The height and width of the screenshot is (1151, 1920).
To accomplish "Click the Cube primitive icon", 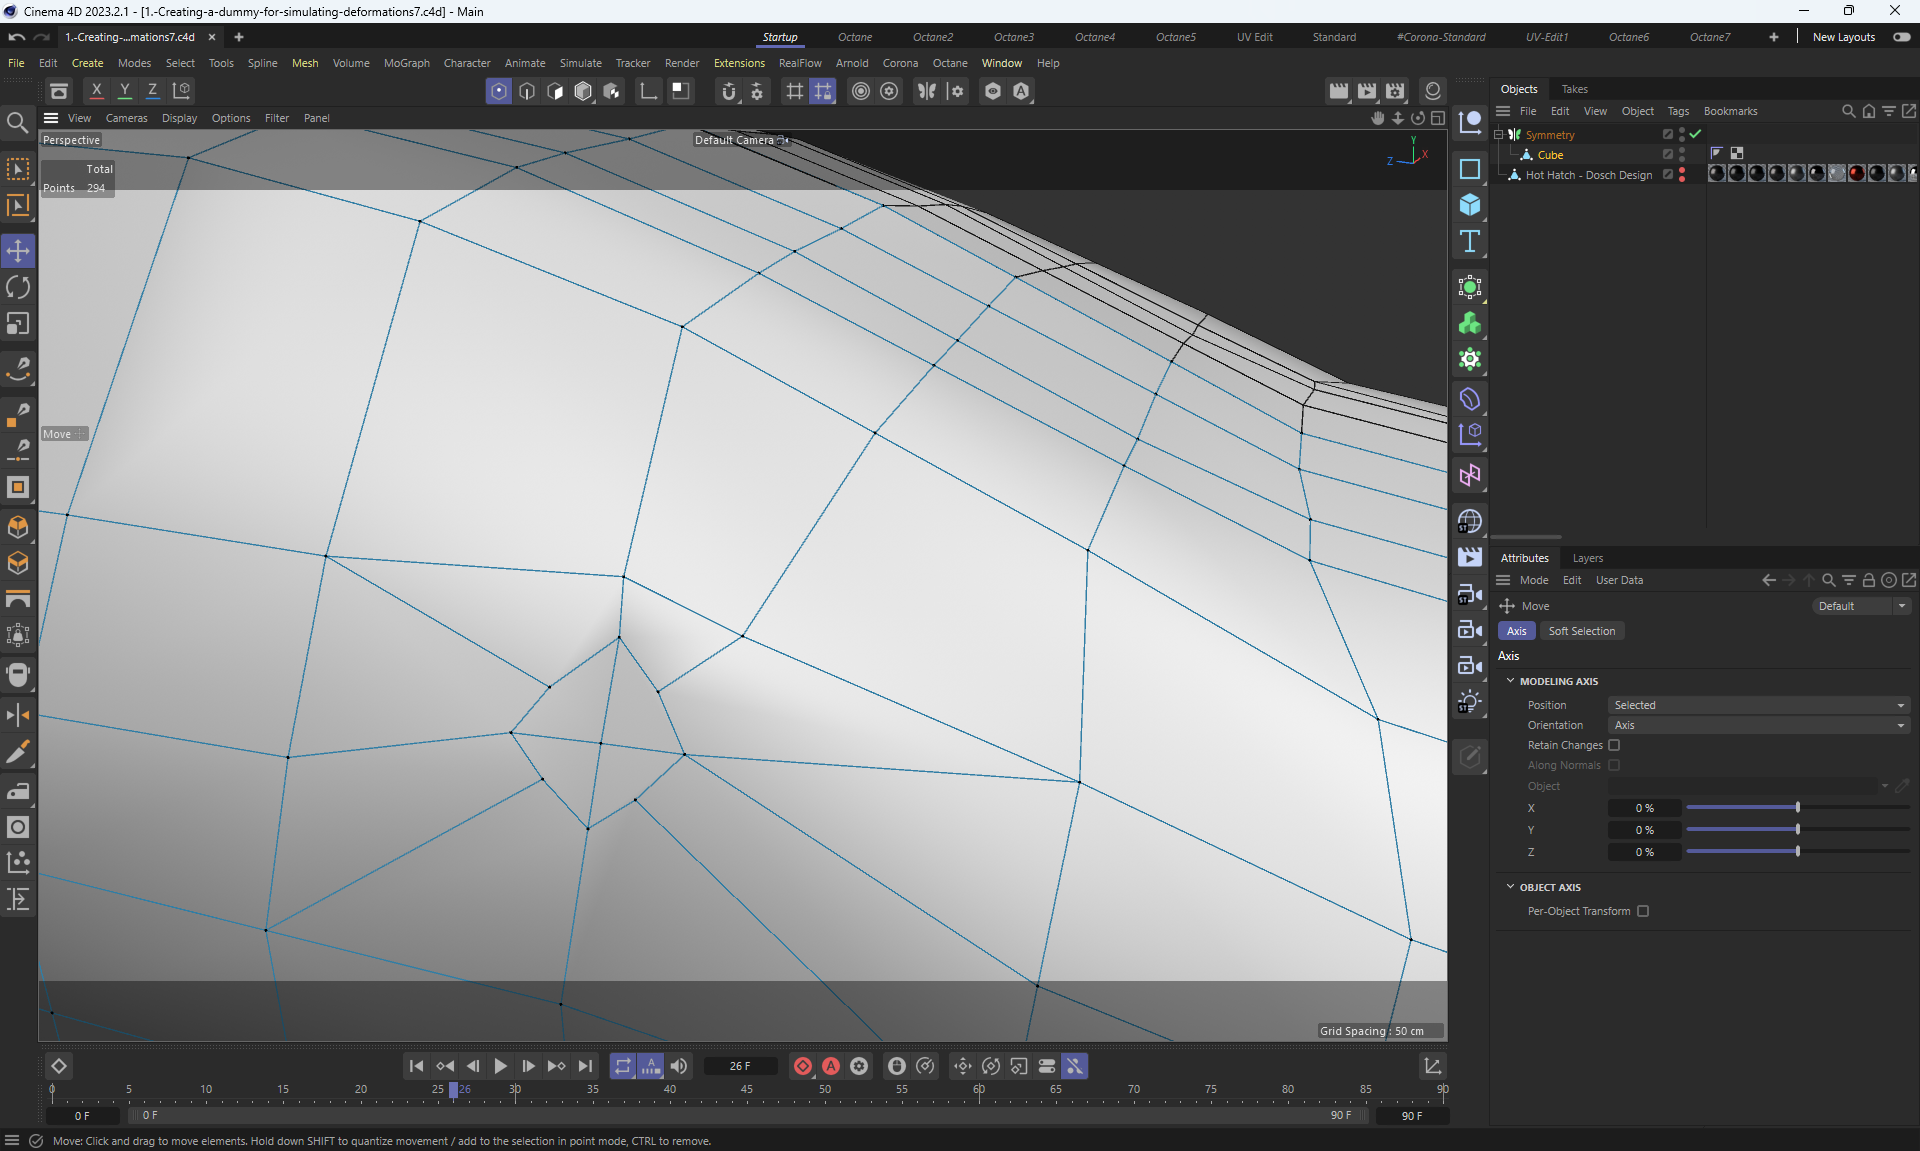I will 1469,205.
